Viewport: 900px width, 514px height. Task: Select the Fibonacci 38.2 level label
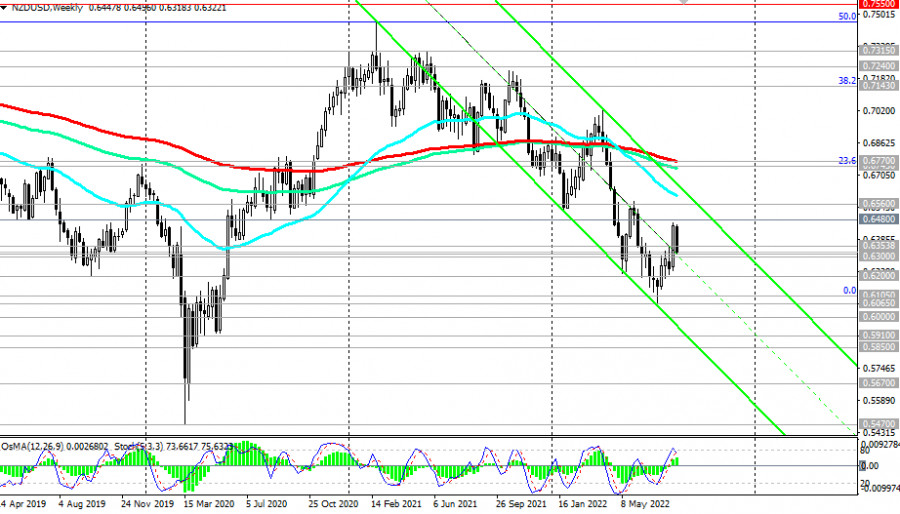847,81
